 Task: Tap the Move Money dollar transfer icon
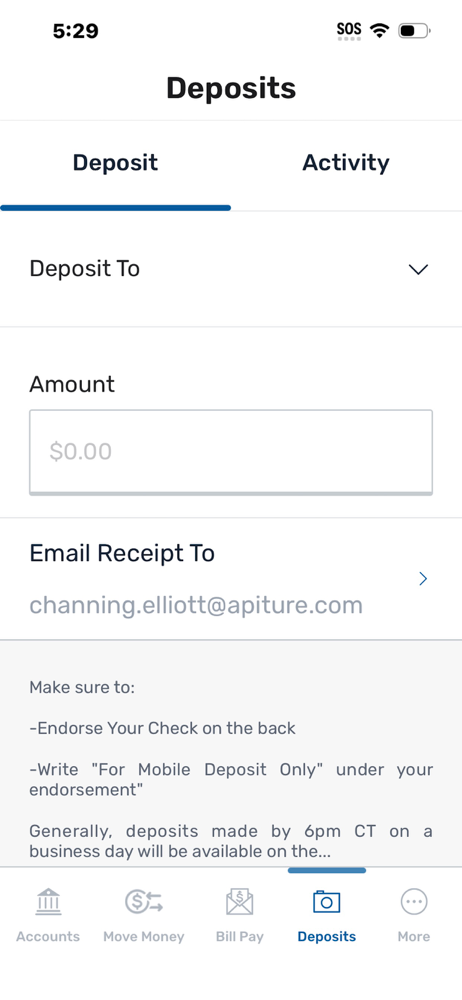click(144, 902)
